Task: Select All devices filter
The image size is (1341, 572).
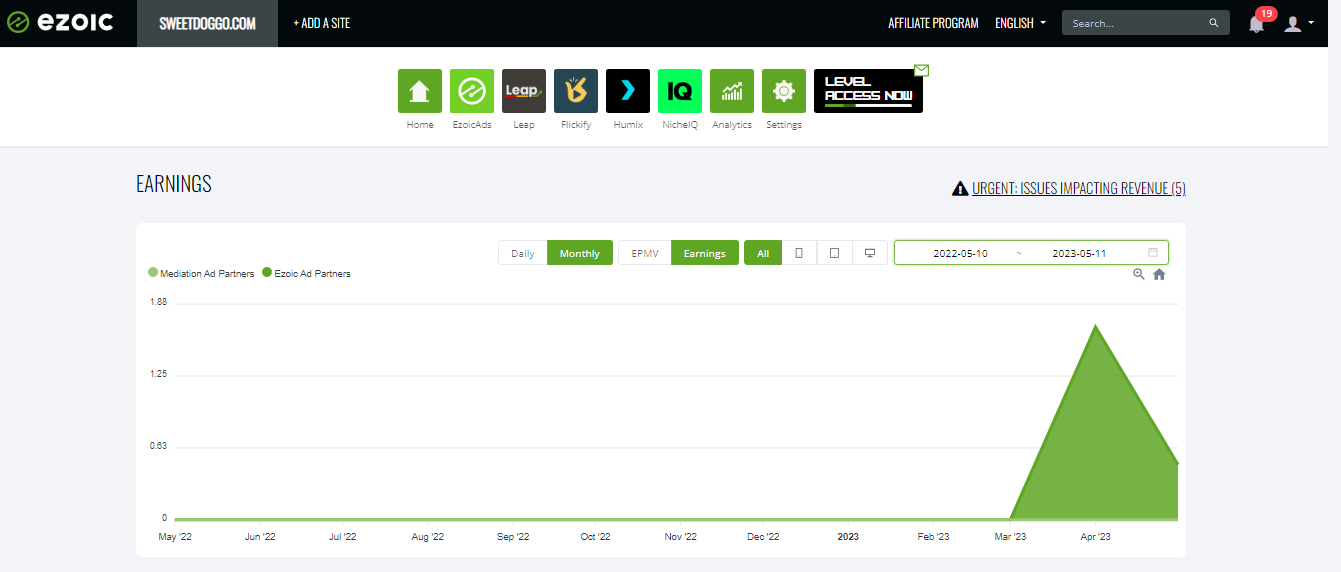Action: tap(763, 253)
